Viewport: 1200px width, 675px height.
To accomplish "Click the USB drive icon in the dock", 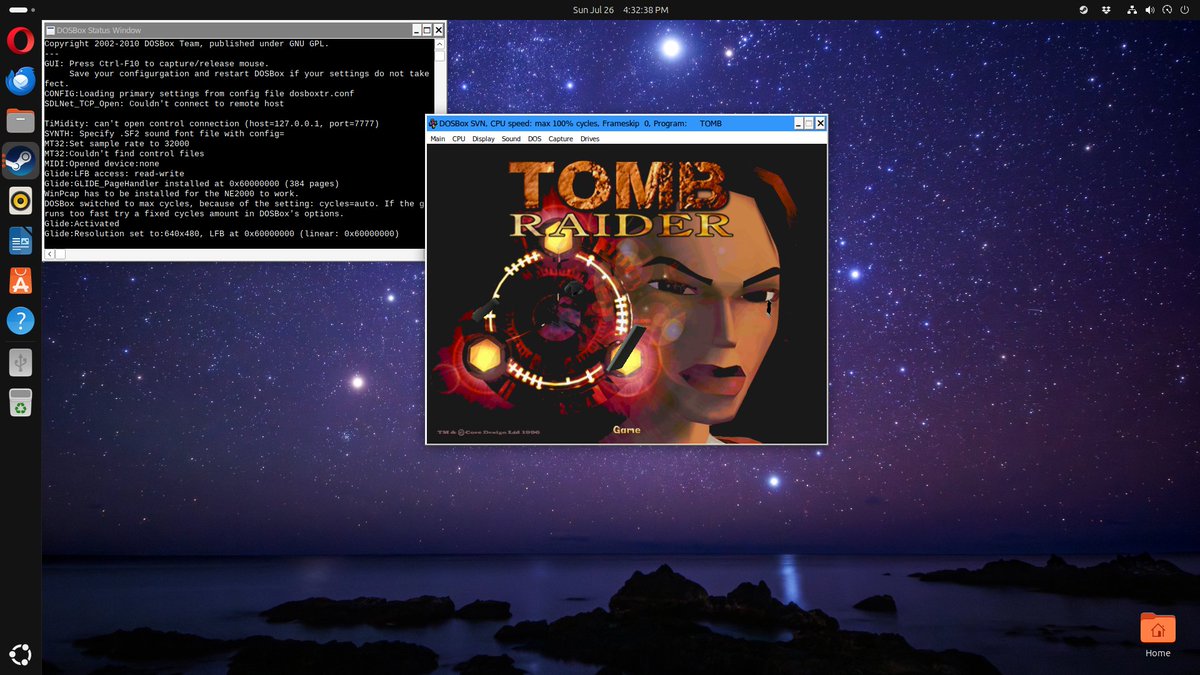I will point(21,362).
